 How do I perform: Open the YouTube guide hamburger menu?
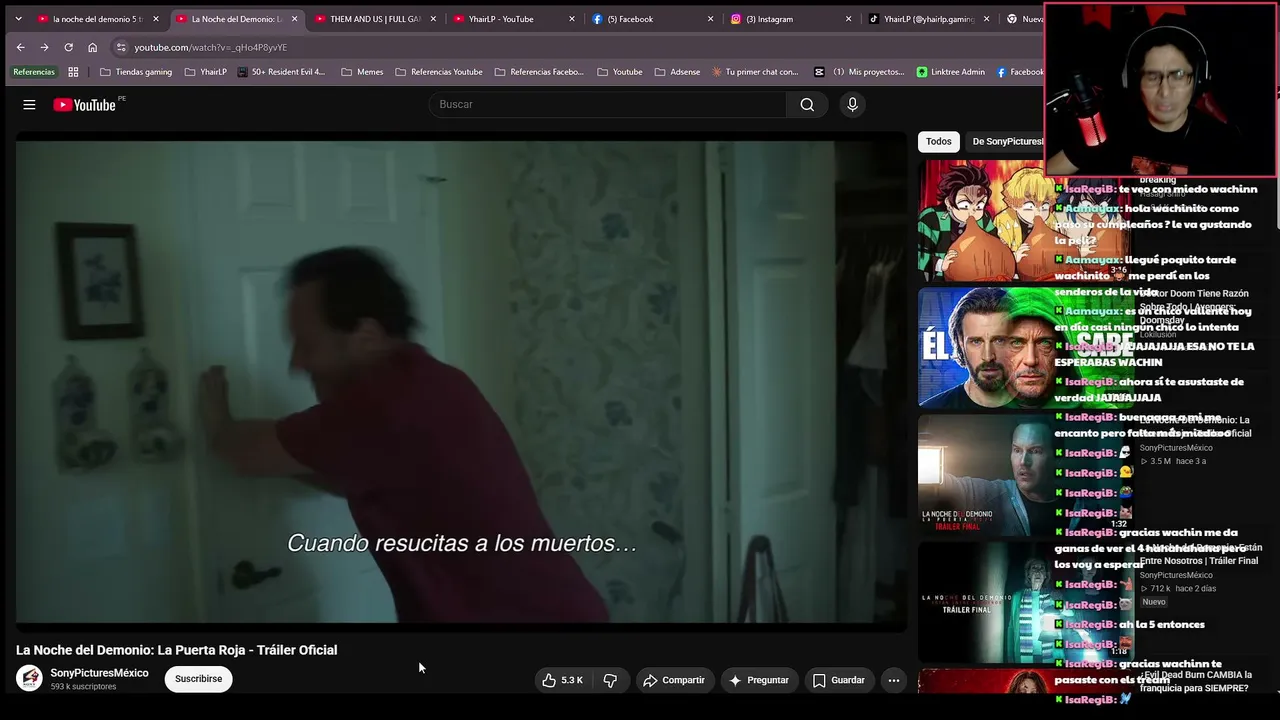(29, 105)
